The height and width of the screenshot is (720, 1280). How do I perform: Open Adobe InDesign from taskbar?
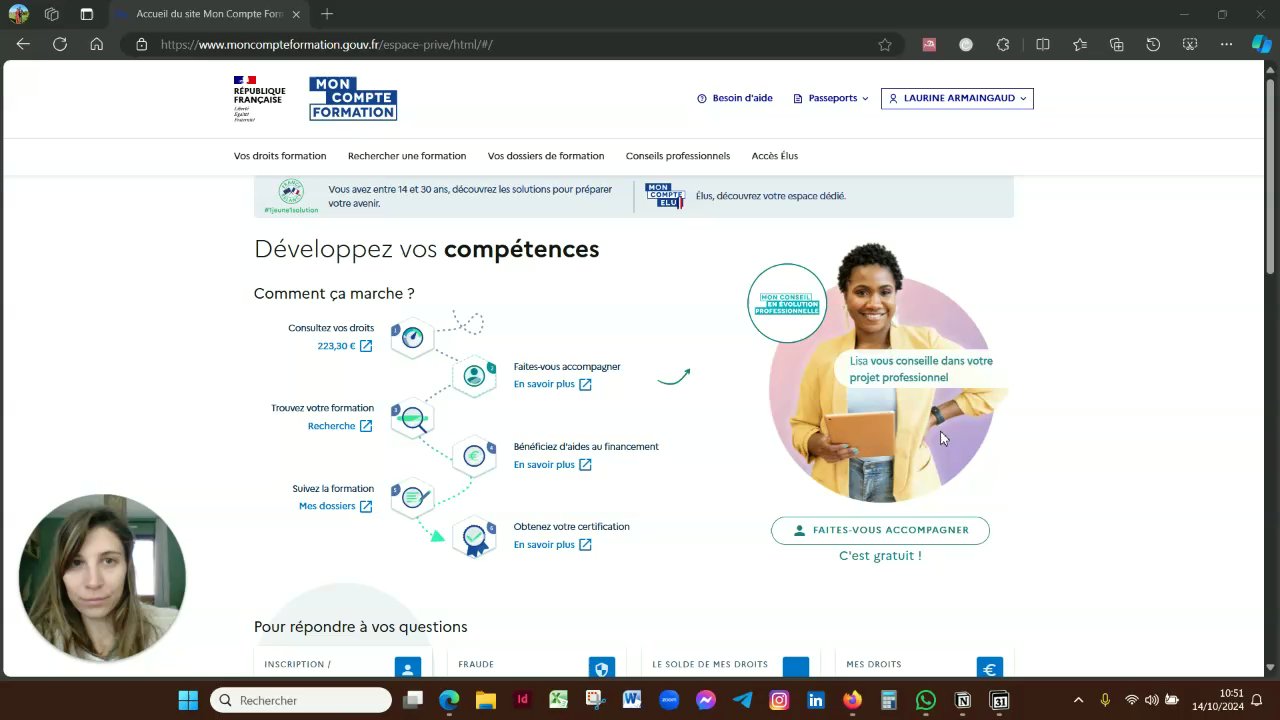pyautogui.click(x=522, y=700)
